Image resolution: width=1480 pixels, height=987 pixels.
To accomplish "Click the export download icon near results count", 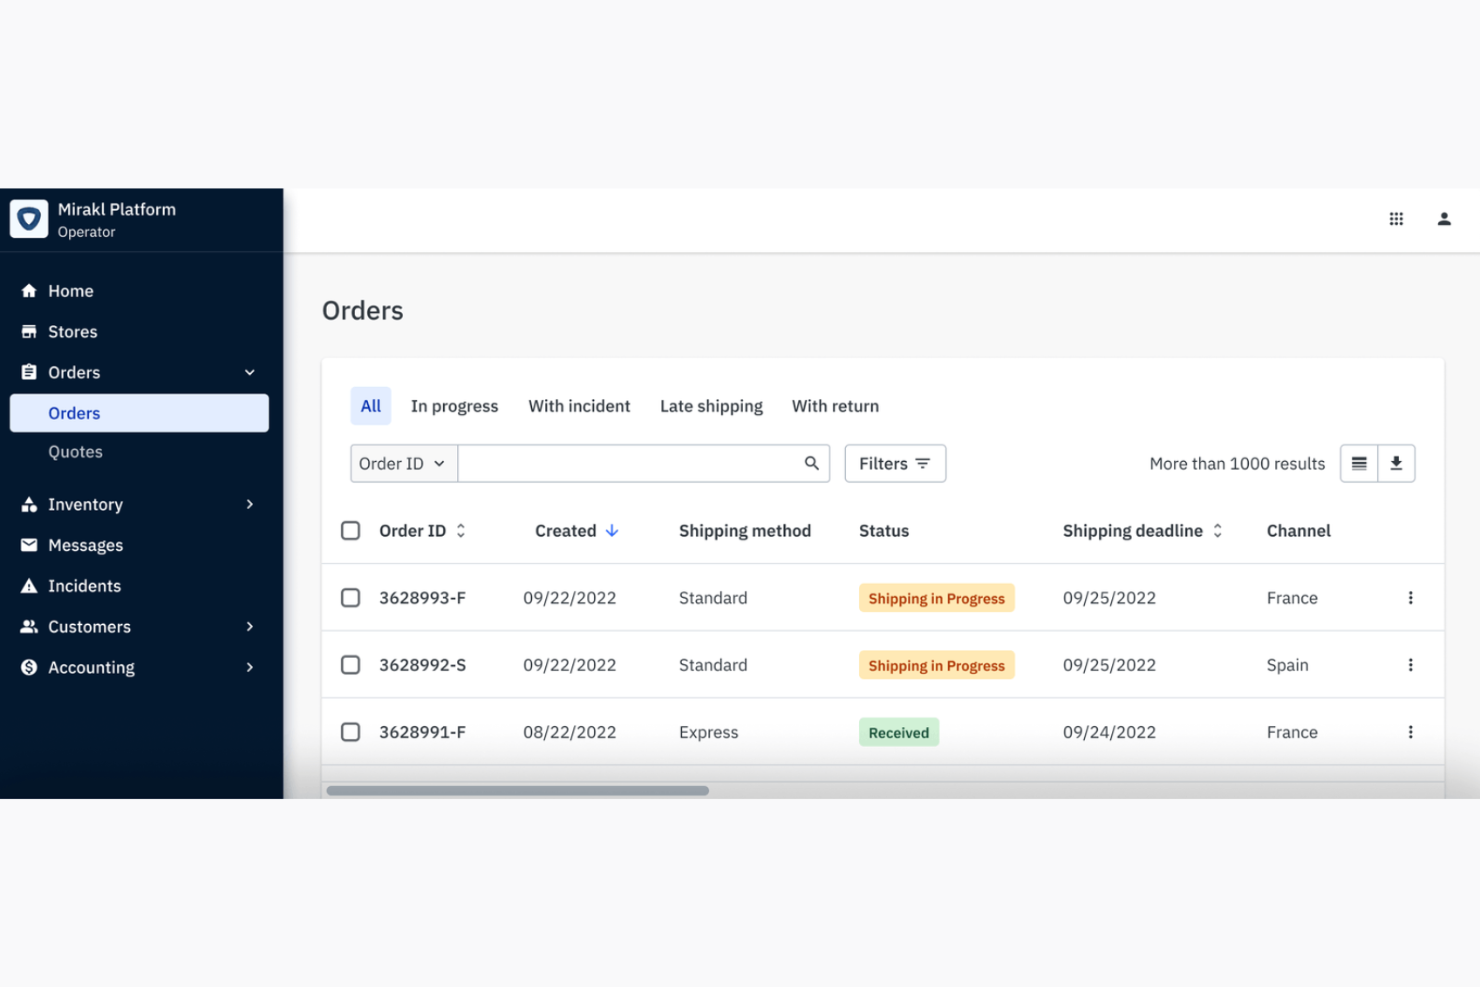I will click(1396, 463).
